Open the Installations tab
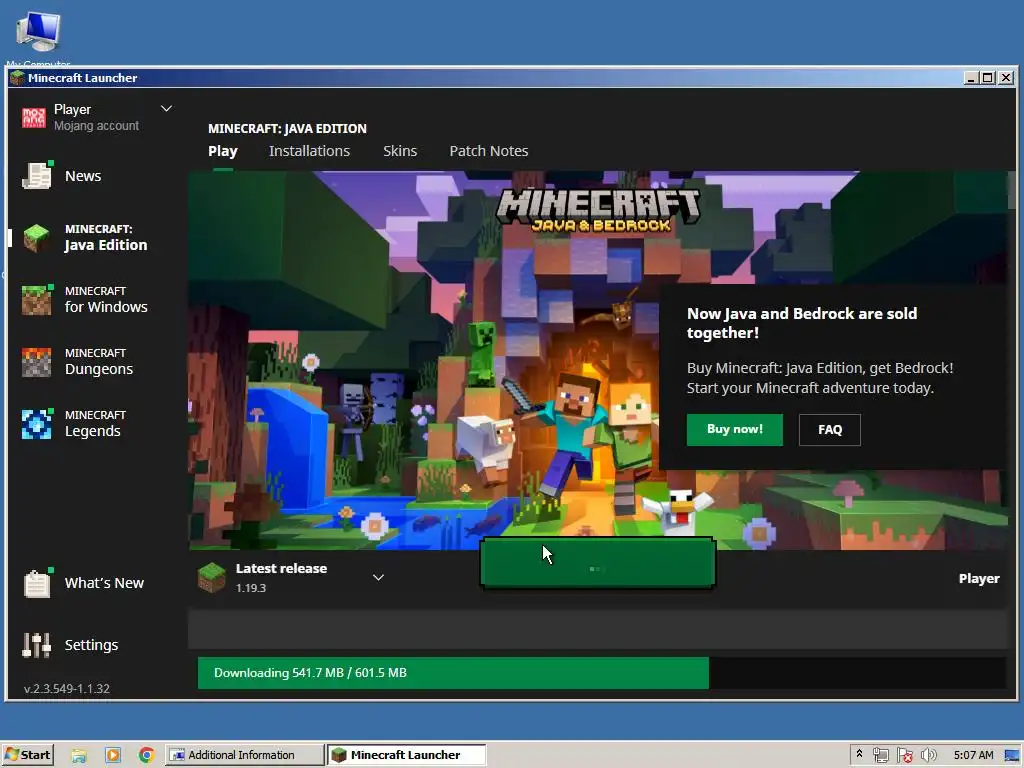This screenshot has height=768, width=1024. (310, 151)
